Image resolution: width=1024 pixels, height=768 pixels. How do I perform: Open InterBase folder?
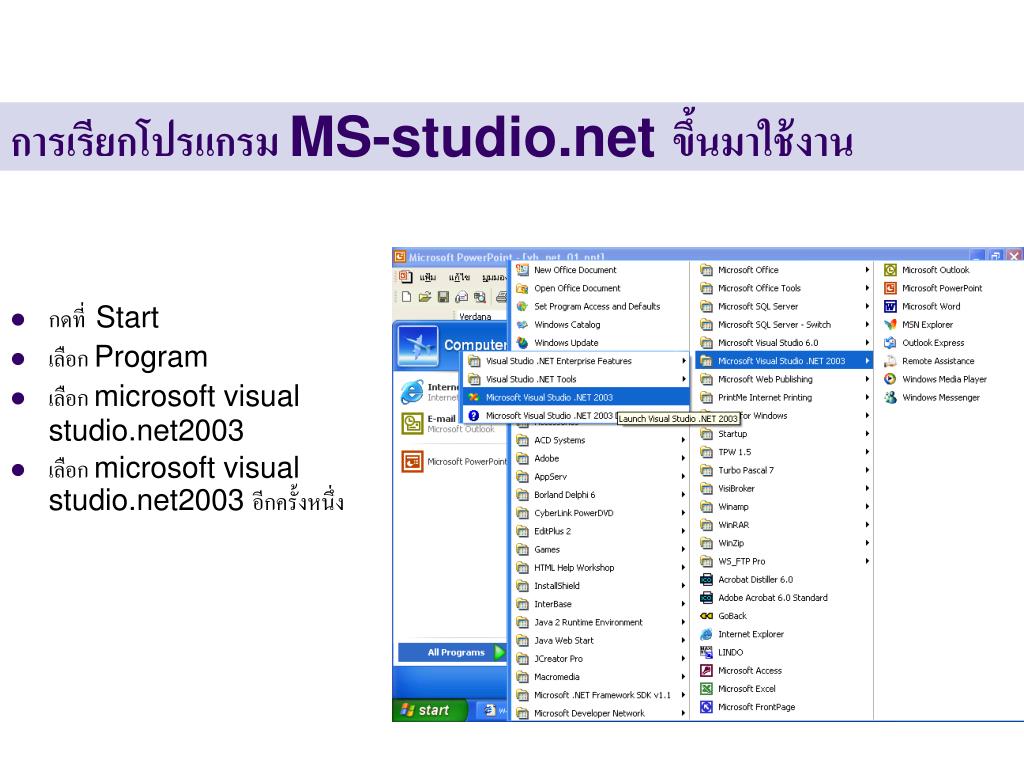[x=601, y=604]
